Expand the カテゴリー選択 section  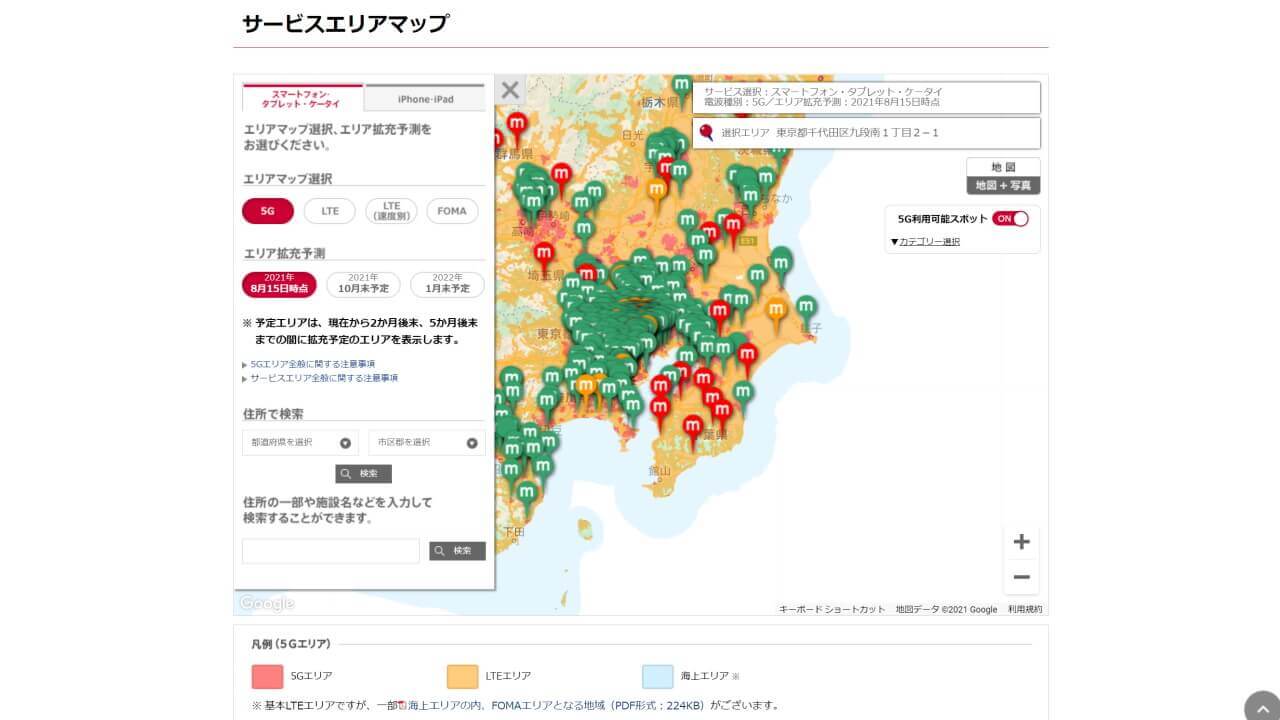click(x=926, y=240)
